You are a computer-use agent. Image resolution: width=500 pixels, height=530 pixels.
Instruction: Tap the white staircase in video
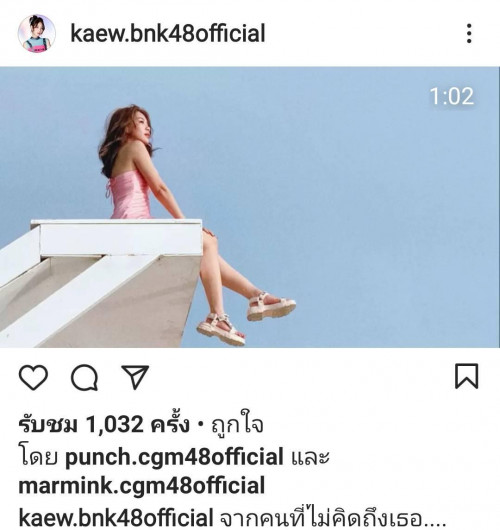coord(101,284)
